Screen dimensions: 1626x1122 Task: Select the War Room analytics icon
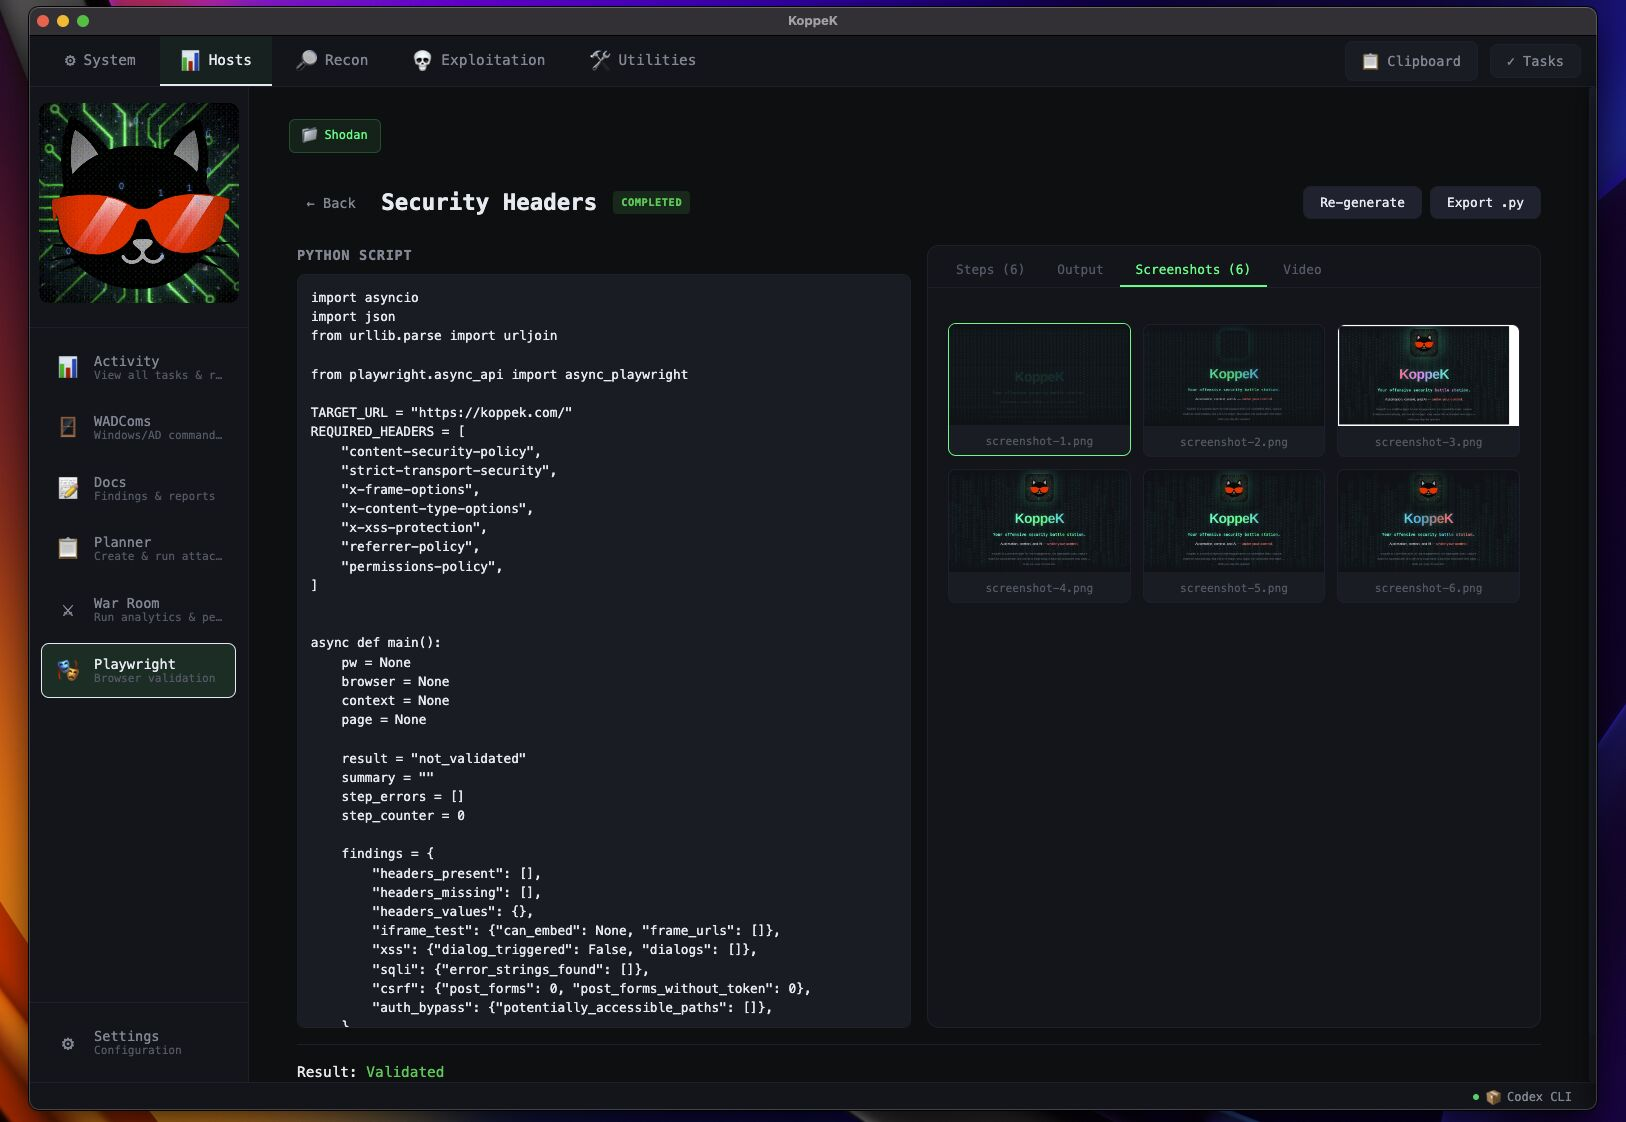[68, 610]
